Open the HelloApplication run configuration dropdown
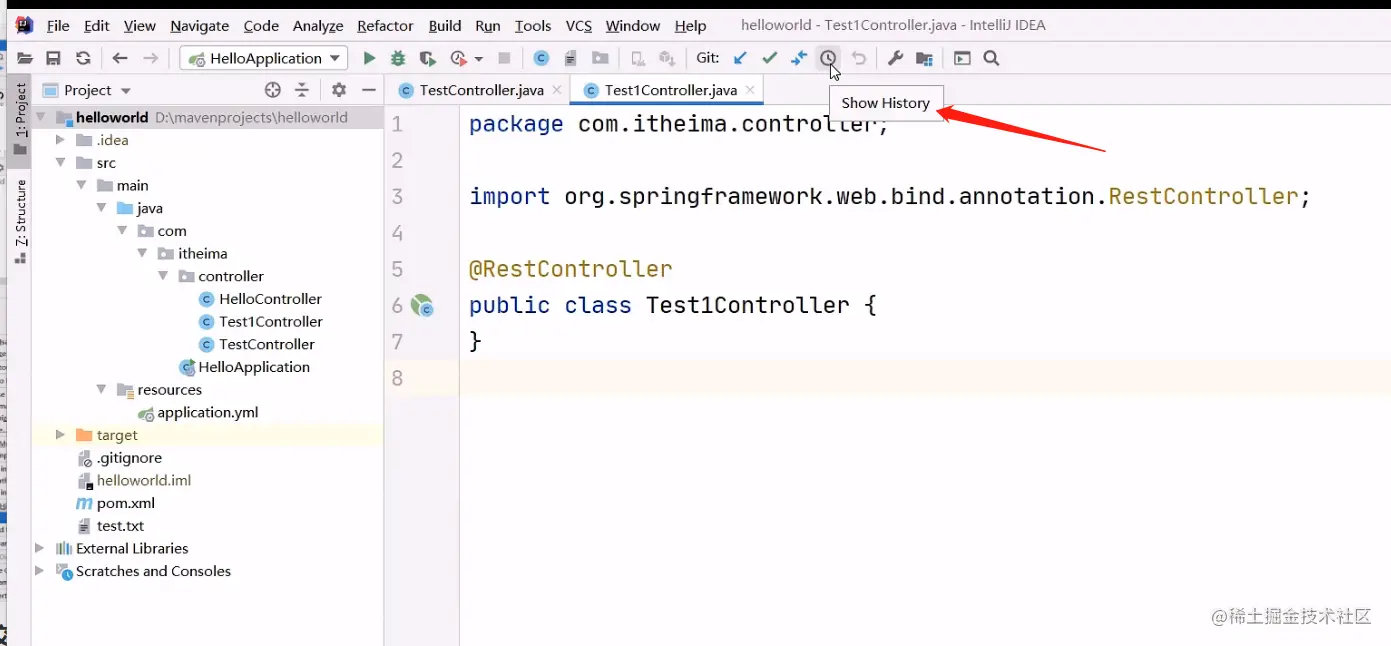Image resolution: width=1391 pixels, height=646 pixels. pyautogui.click(x=264, y=59)
